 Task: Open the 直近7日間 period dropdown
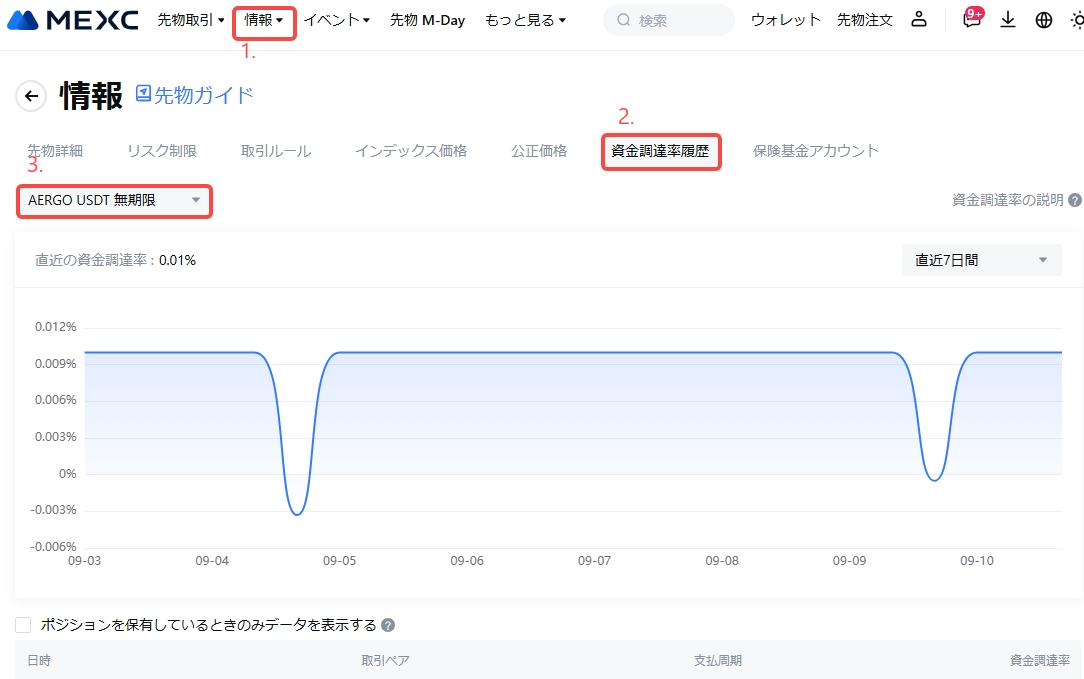point(981,260)
